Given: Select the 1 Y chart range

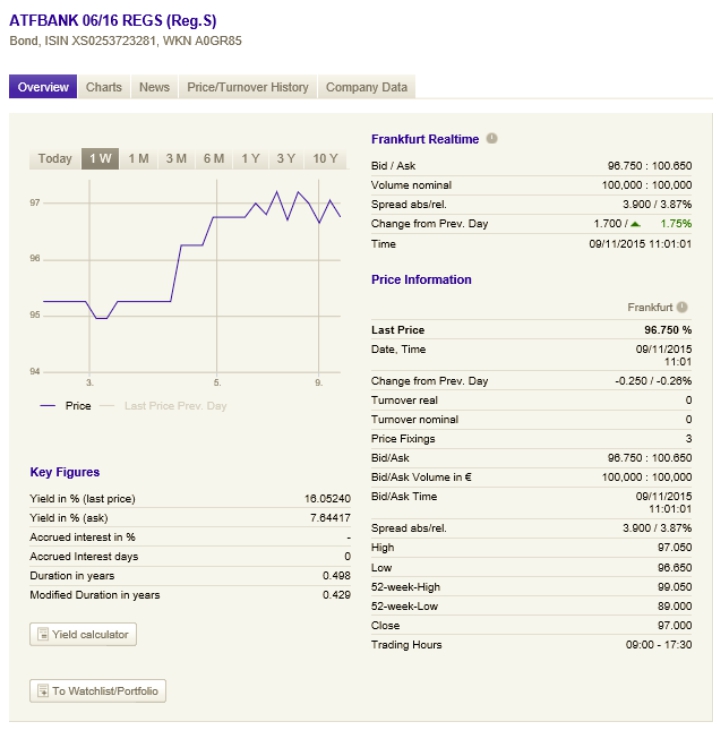Looking at the screenshot, I should tap(250, 159).
